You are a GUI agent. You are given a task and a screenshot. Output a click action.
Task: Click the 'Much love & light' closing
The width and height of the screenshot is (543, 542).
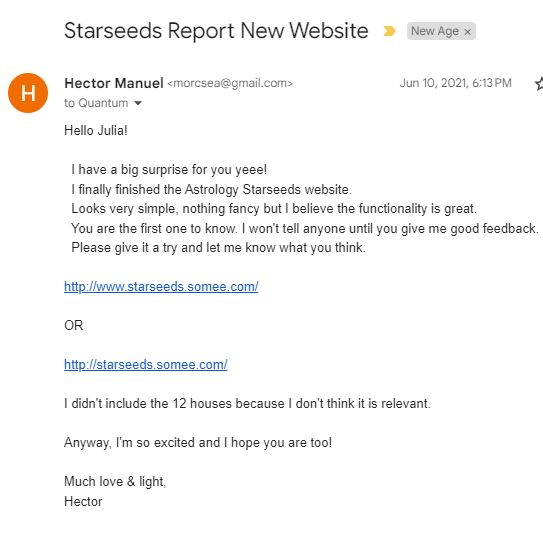point(115,481)
